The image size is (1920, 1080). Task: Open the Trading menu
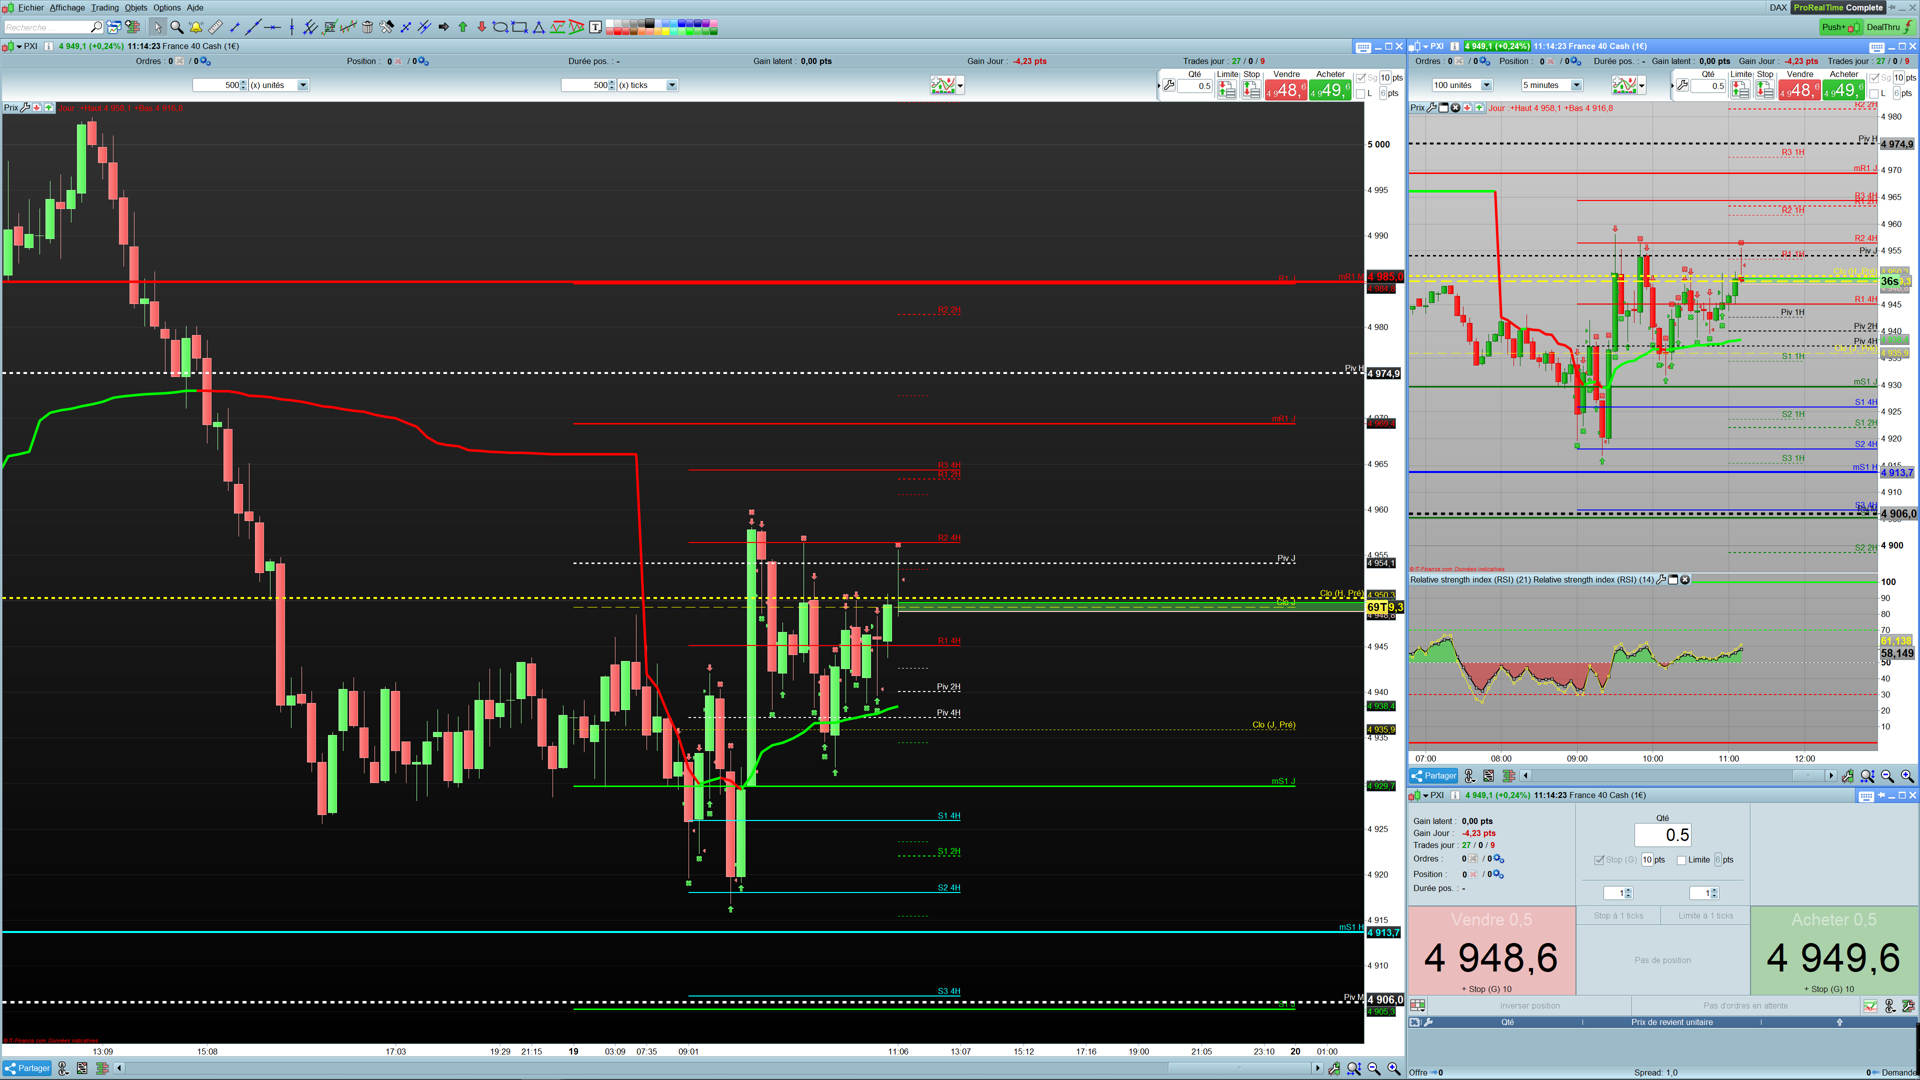[x=104, y=7]
